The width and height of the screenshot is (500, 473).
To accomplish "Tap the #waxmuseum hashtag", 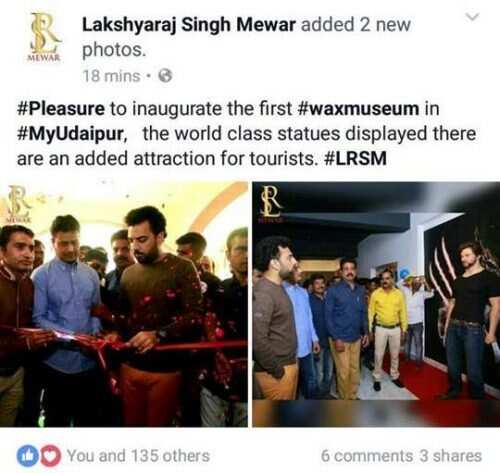I will pos(358,109).
